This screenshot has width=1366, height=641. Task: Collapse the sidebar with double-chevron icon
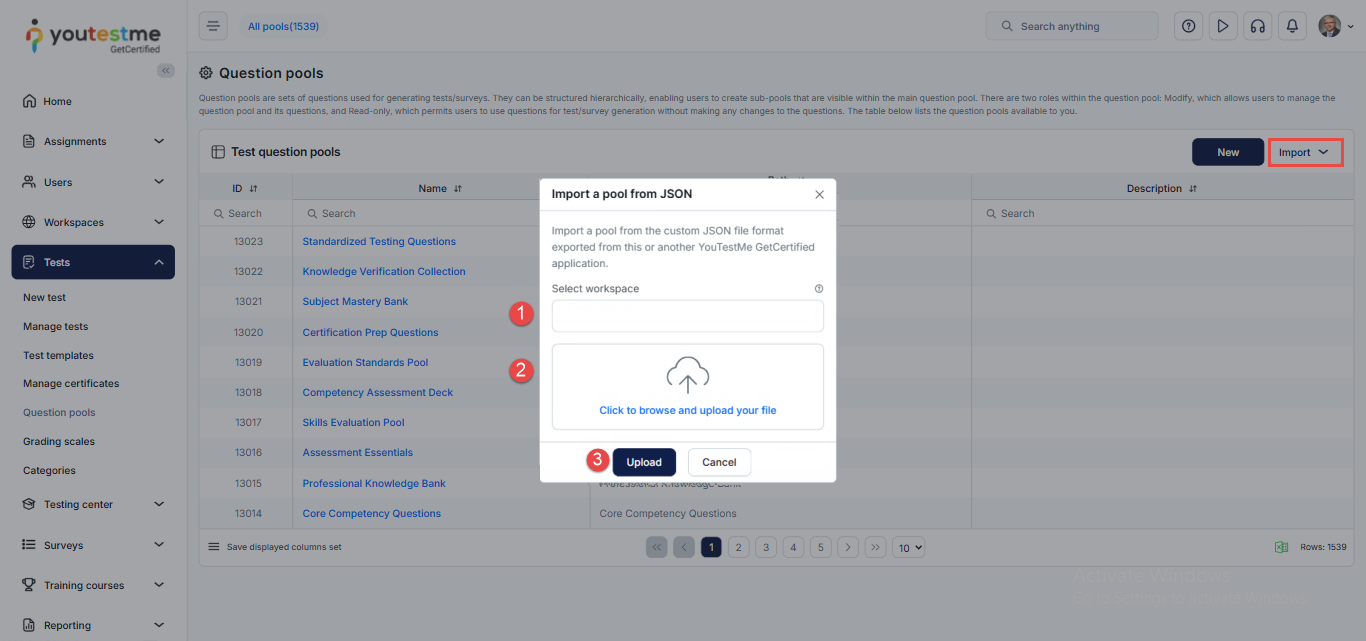pyautogui.click(x=166, y=70)
